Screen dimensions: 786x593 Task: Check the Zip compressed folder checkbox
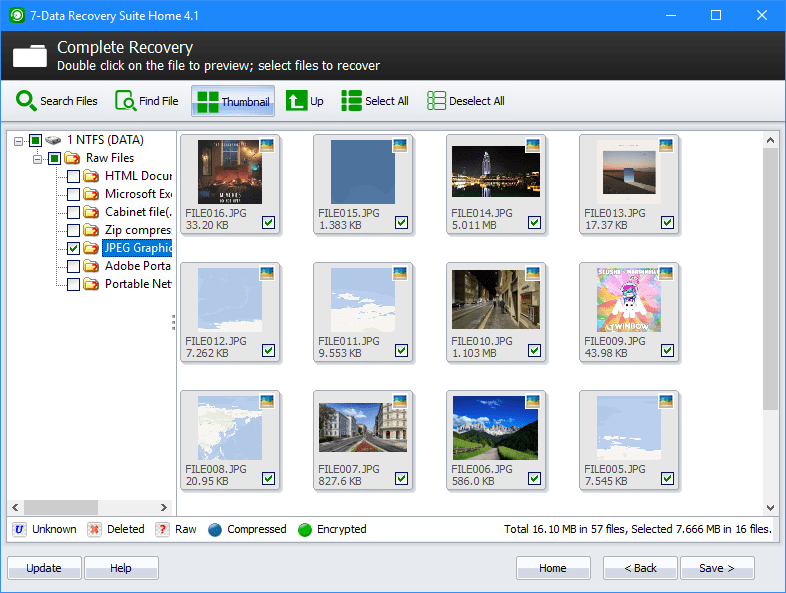click(73, 230)
